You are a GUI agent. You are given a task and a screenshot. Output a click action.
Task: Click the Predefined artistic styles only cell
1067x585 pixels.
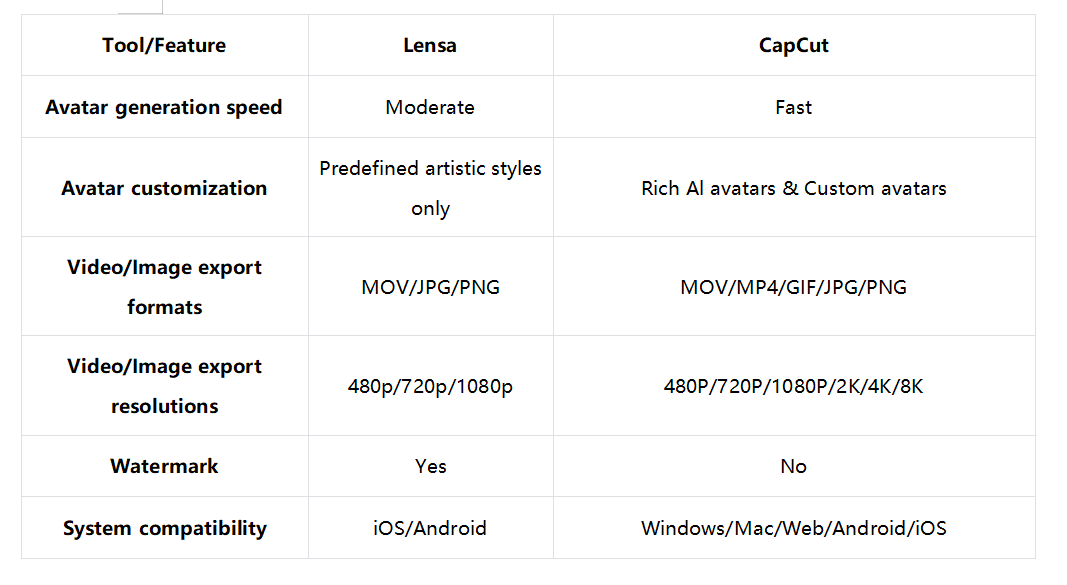(x=430, y=188)
